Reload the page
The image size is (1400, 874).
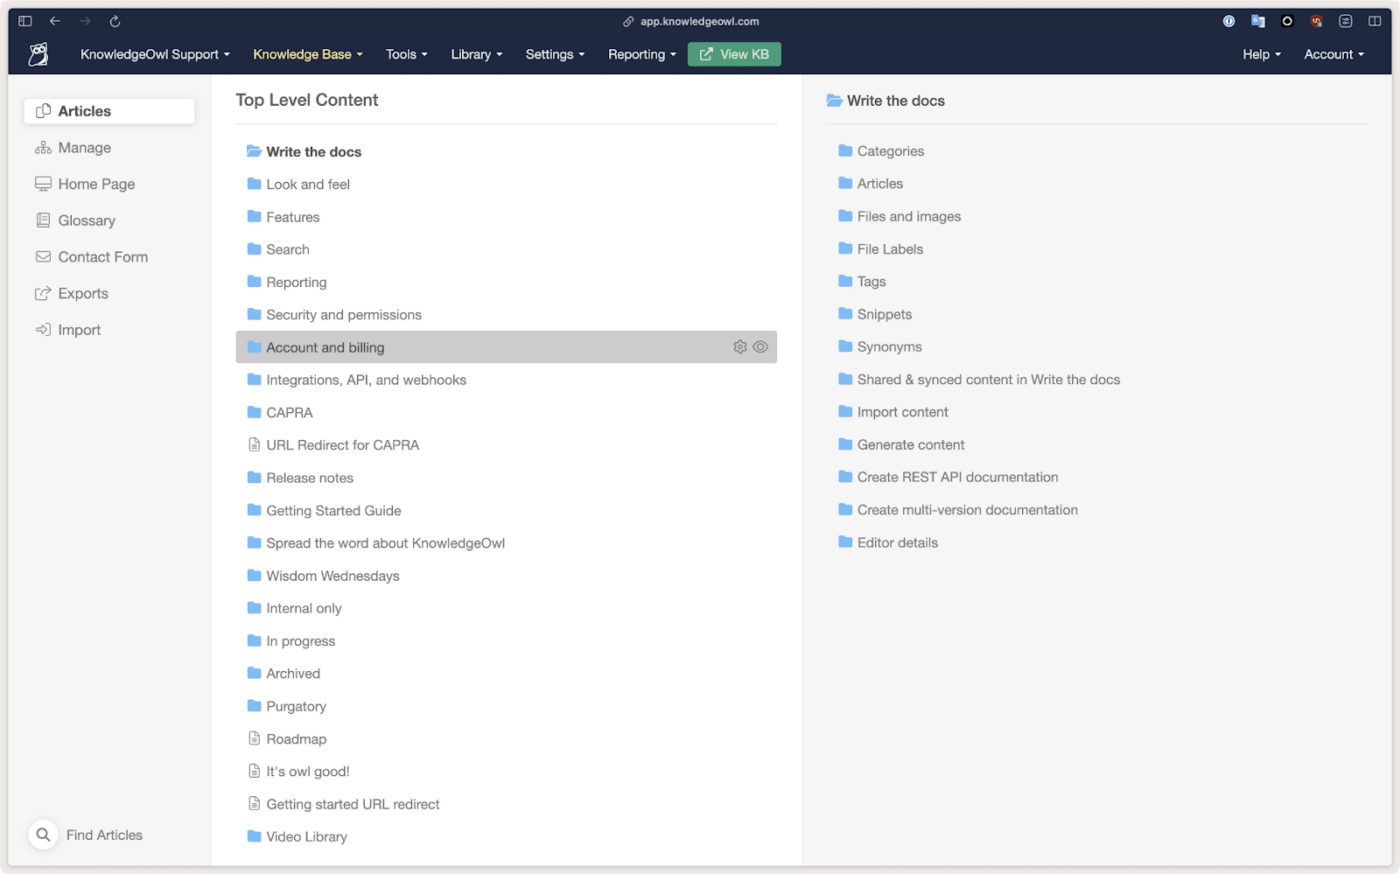115,21
